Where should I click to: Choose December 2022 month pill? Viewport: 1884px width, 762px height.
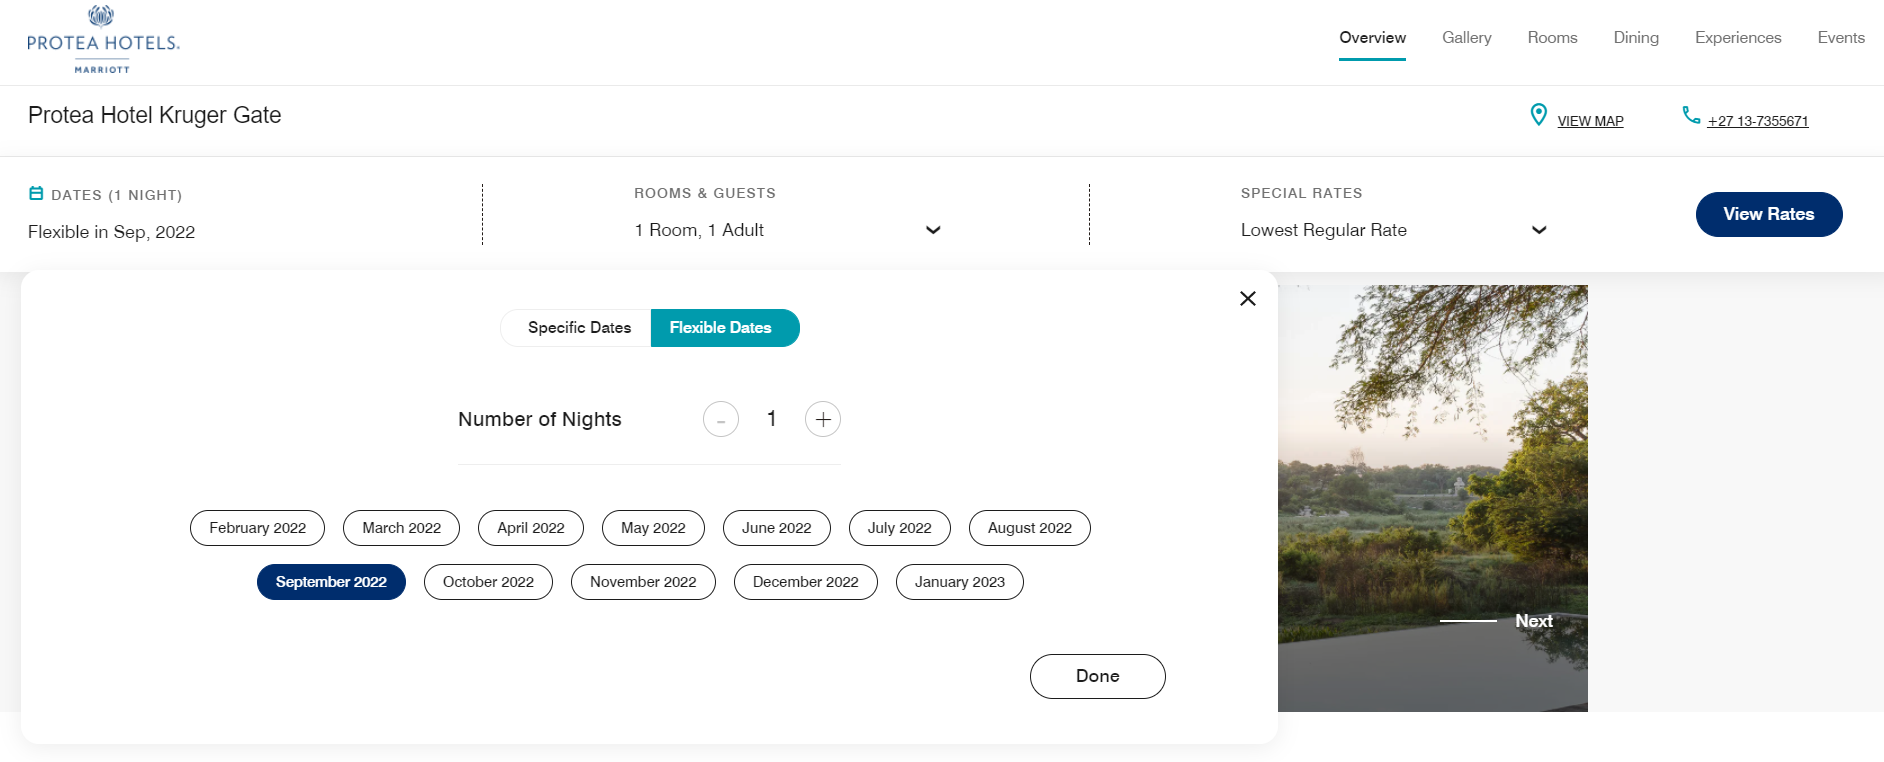806,582
